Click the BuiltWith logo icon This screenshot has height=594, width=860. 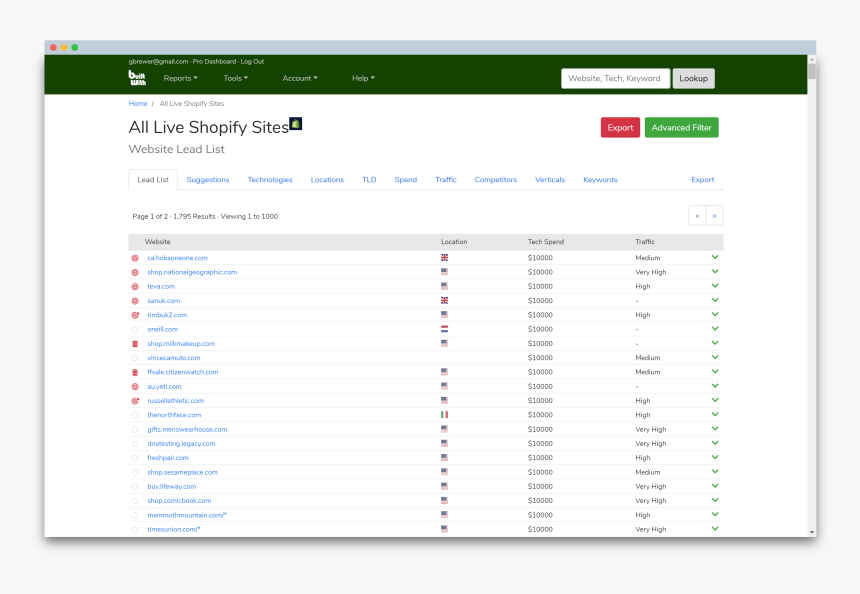(137, 77)
